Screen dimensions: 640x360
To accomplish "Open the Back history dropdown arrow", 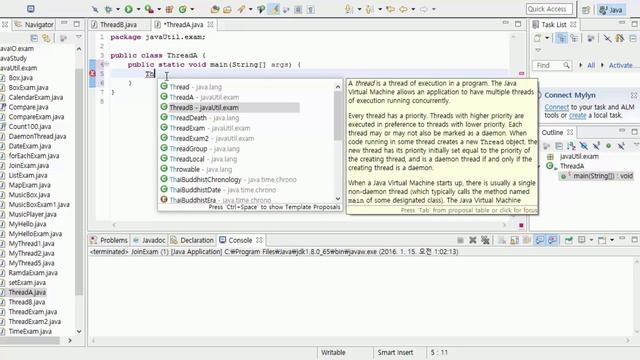I will click(413, 9).
